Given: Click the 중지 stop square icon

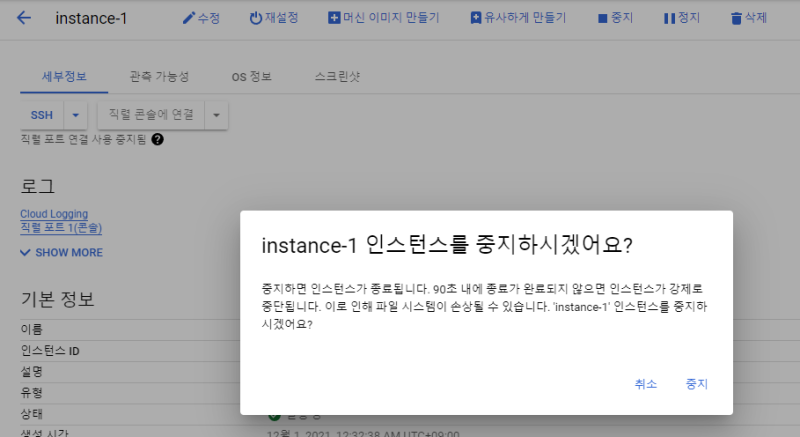Looking at the screenshot, I should (601, 18).
